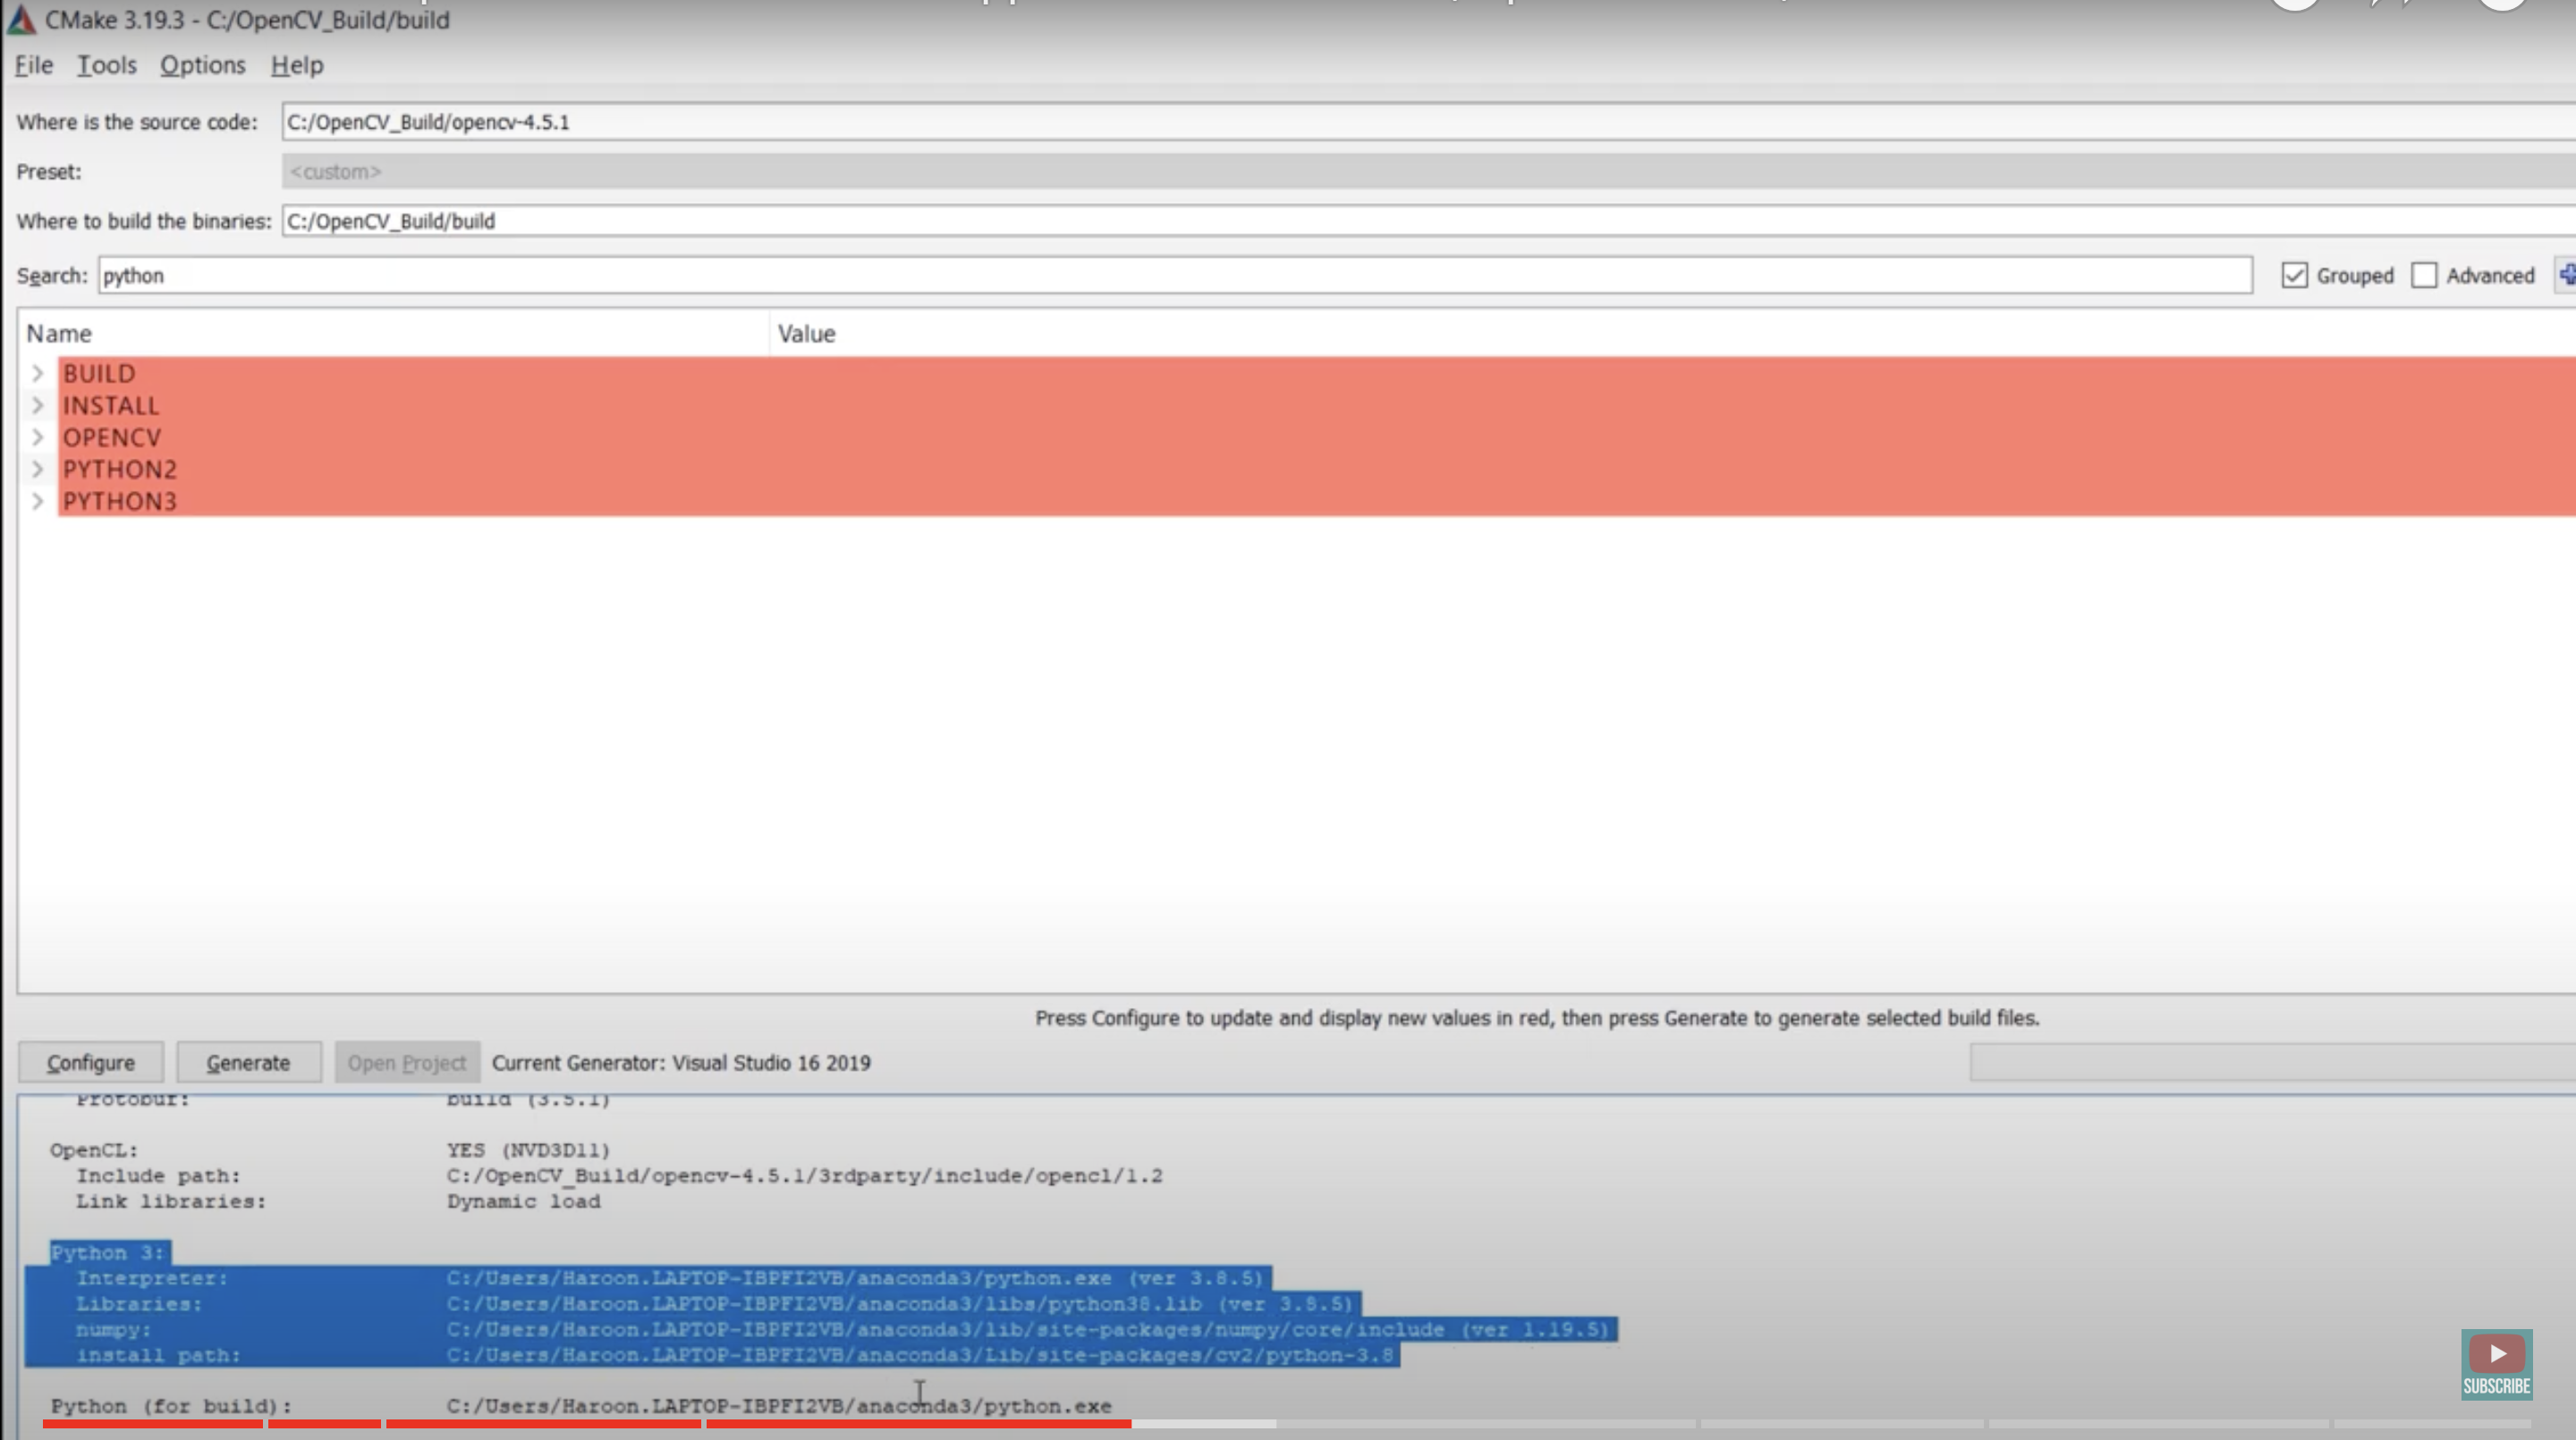The width and height of the screenshot is (2576, 1440).
Task: Click the Generate button
Action: pyautogui.click(x=249, y=1062)
